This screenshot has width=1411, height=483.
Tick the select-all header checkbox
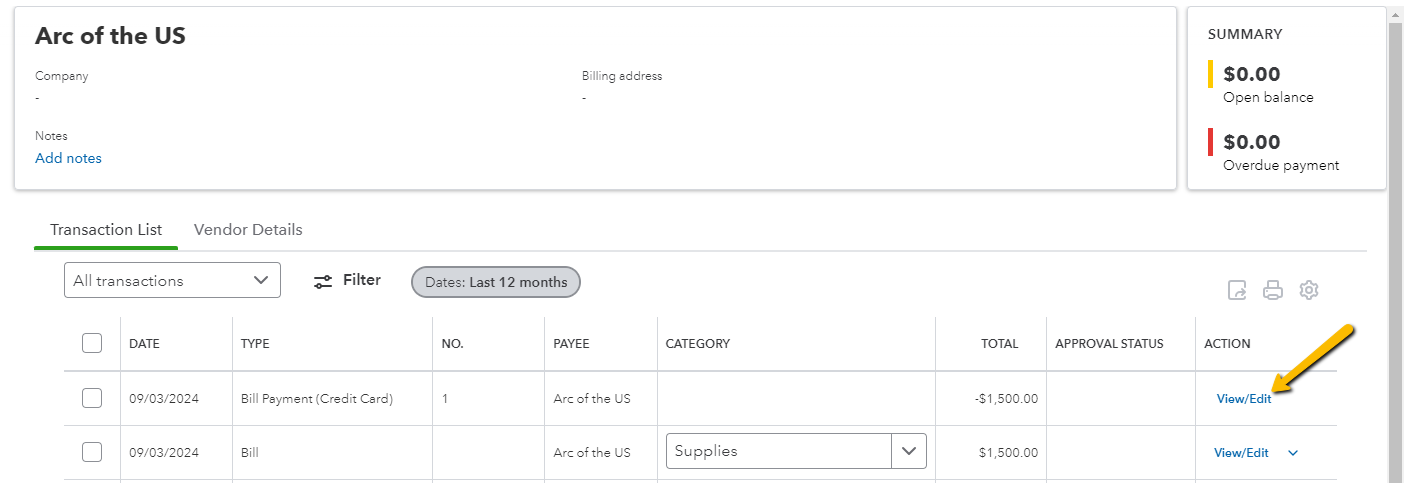tap(92, 343)
